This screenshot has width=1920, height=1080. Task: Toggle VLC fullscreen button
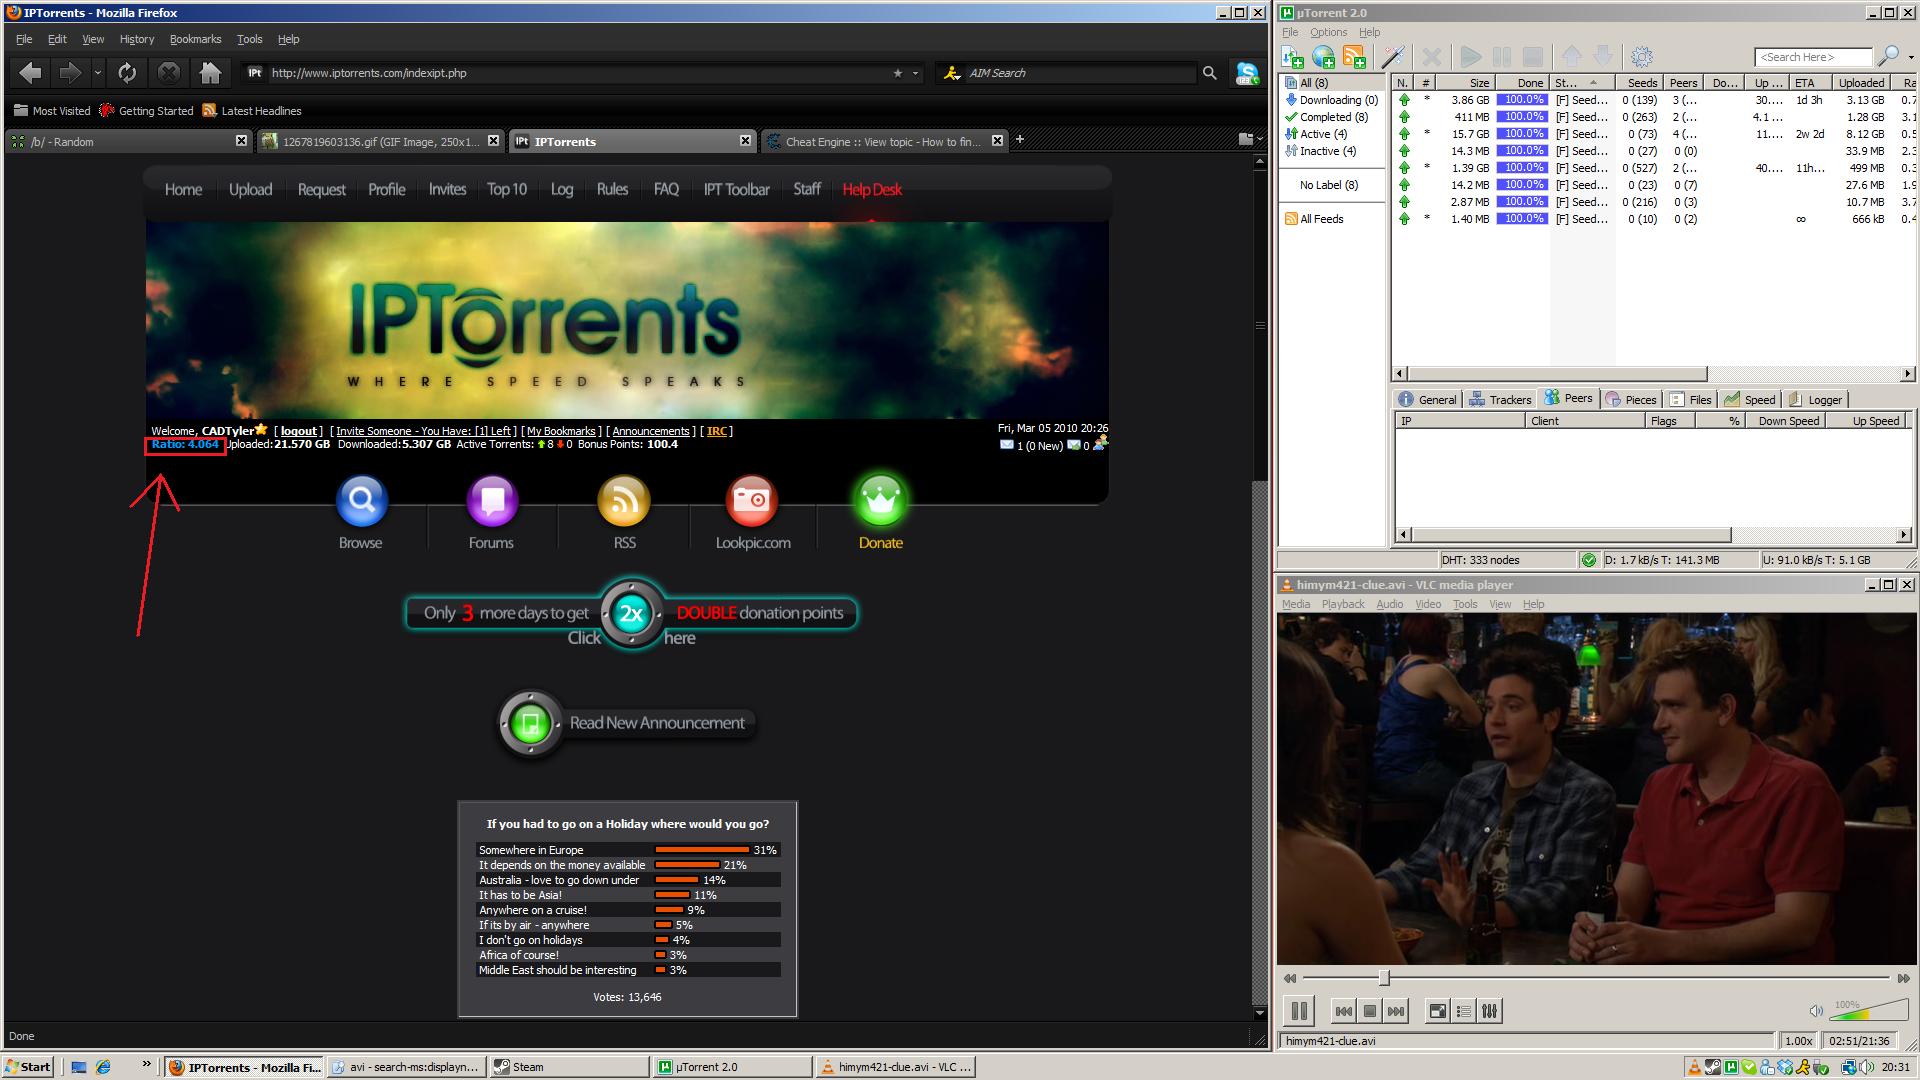click(x=1437, y=1011)
